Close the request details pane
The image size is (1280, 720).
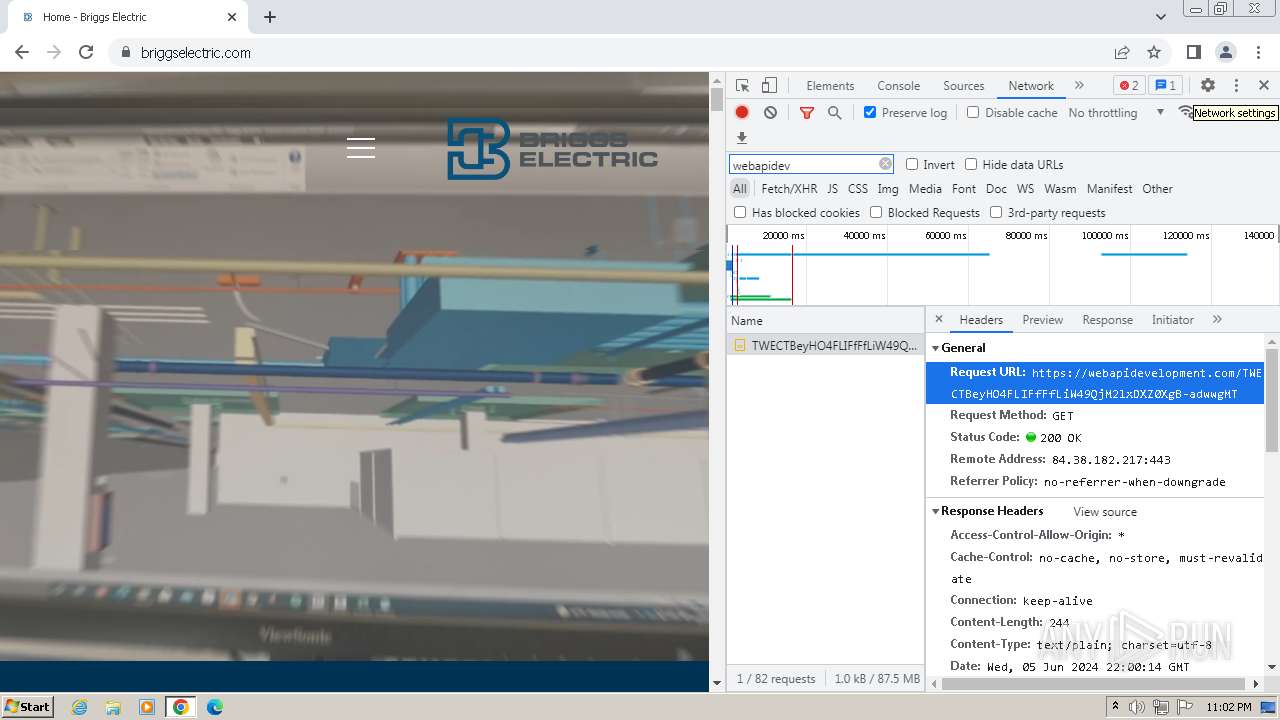pos(939,319)
